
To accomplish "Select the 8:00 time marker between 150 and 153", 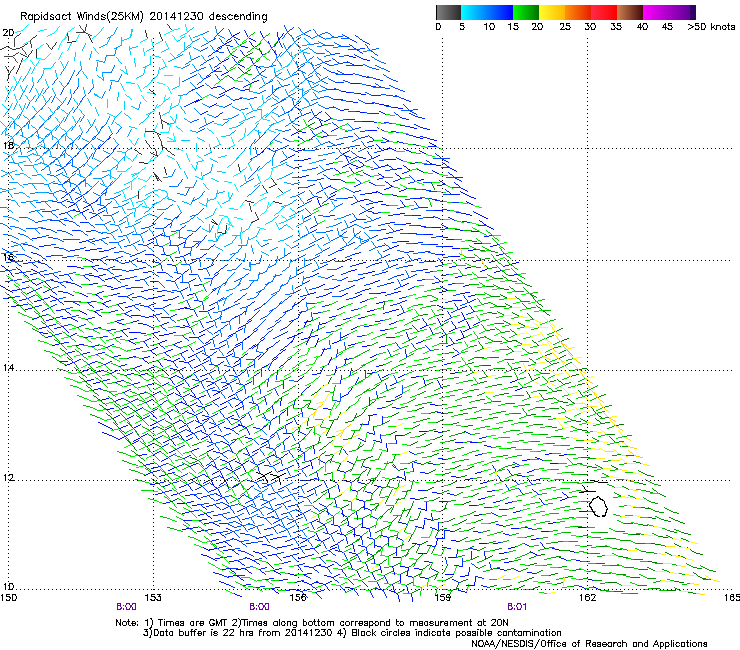I will tap(126, 607).
